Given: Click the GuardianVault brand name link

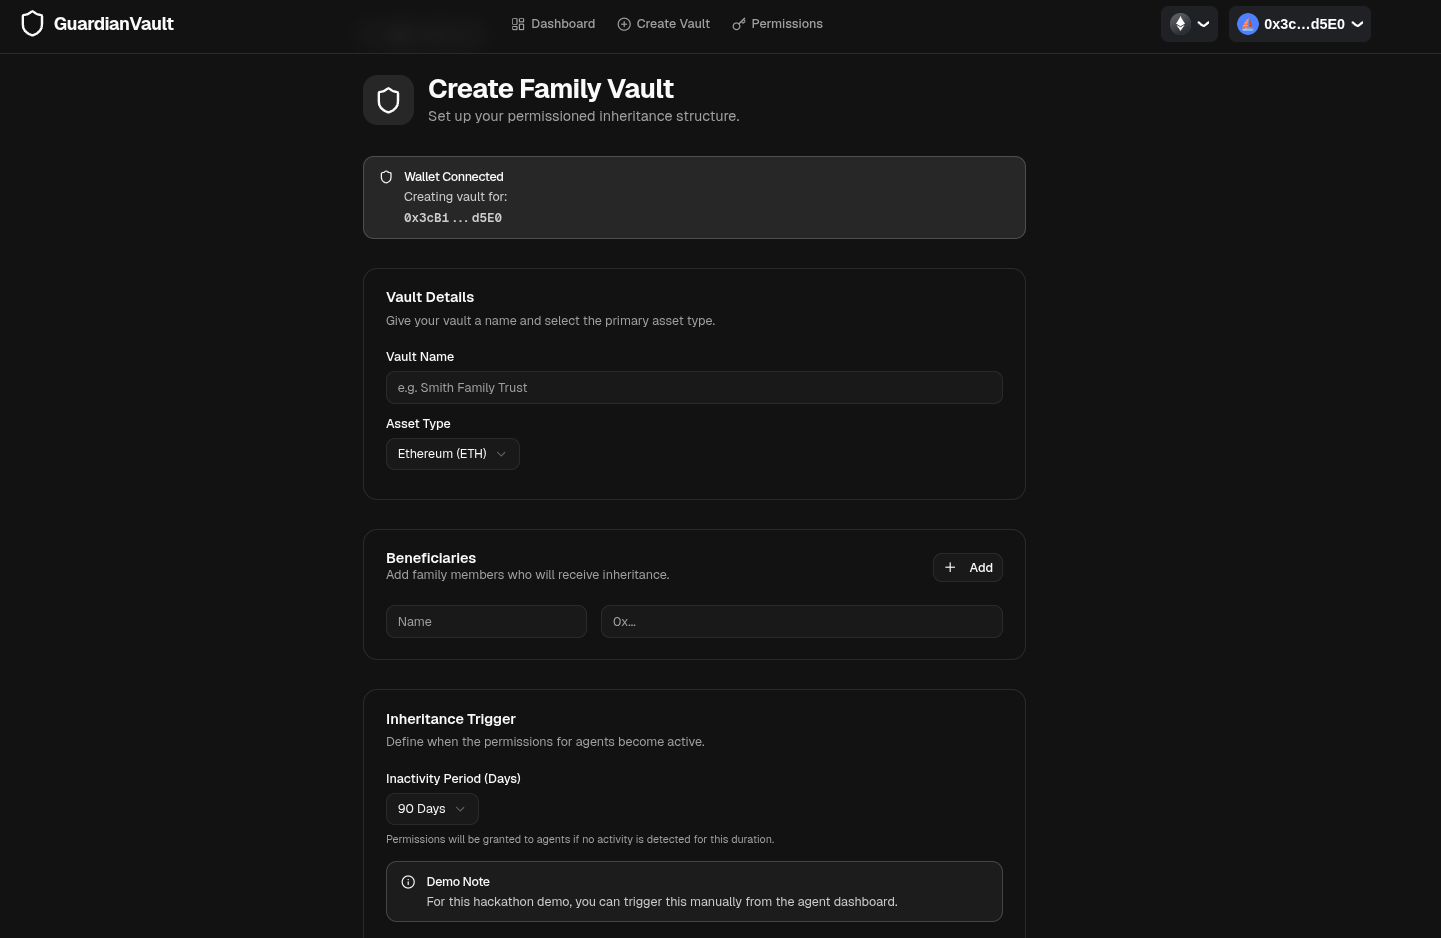Looking at the screenshot, I should [x=114, y=24].
